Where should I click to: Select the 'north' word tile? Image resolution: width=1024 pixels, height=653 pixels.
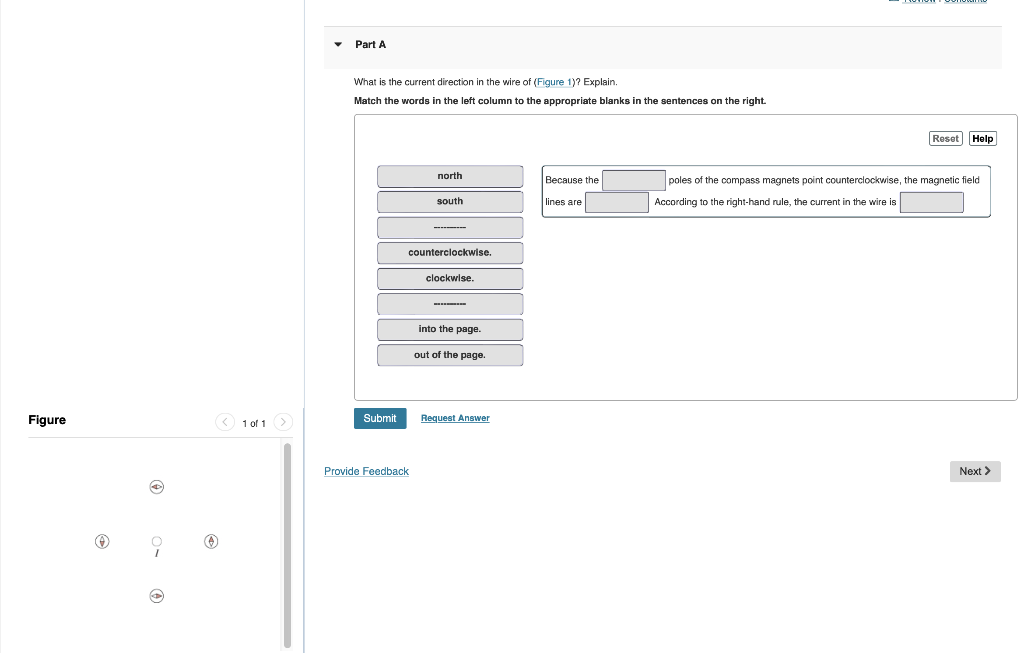(450, 176)
